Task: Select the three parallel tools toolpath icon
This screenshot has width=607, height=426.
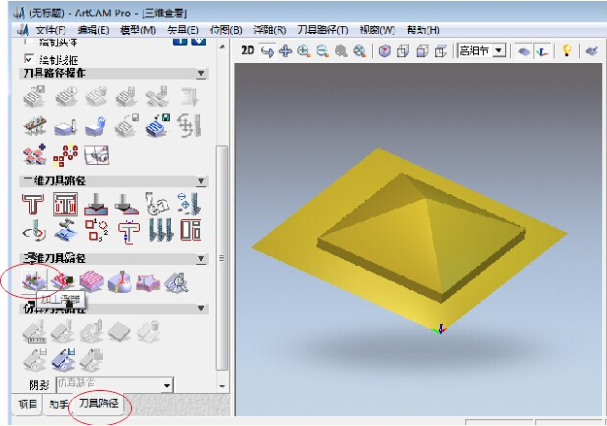Action: 159,231
